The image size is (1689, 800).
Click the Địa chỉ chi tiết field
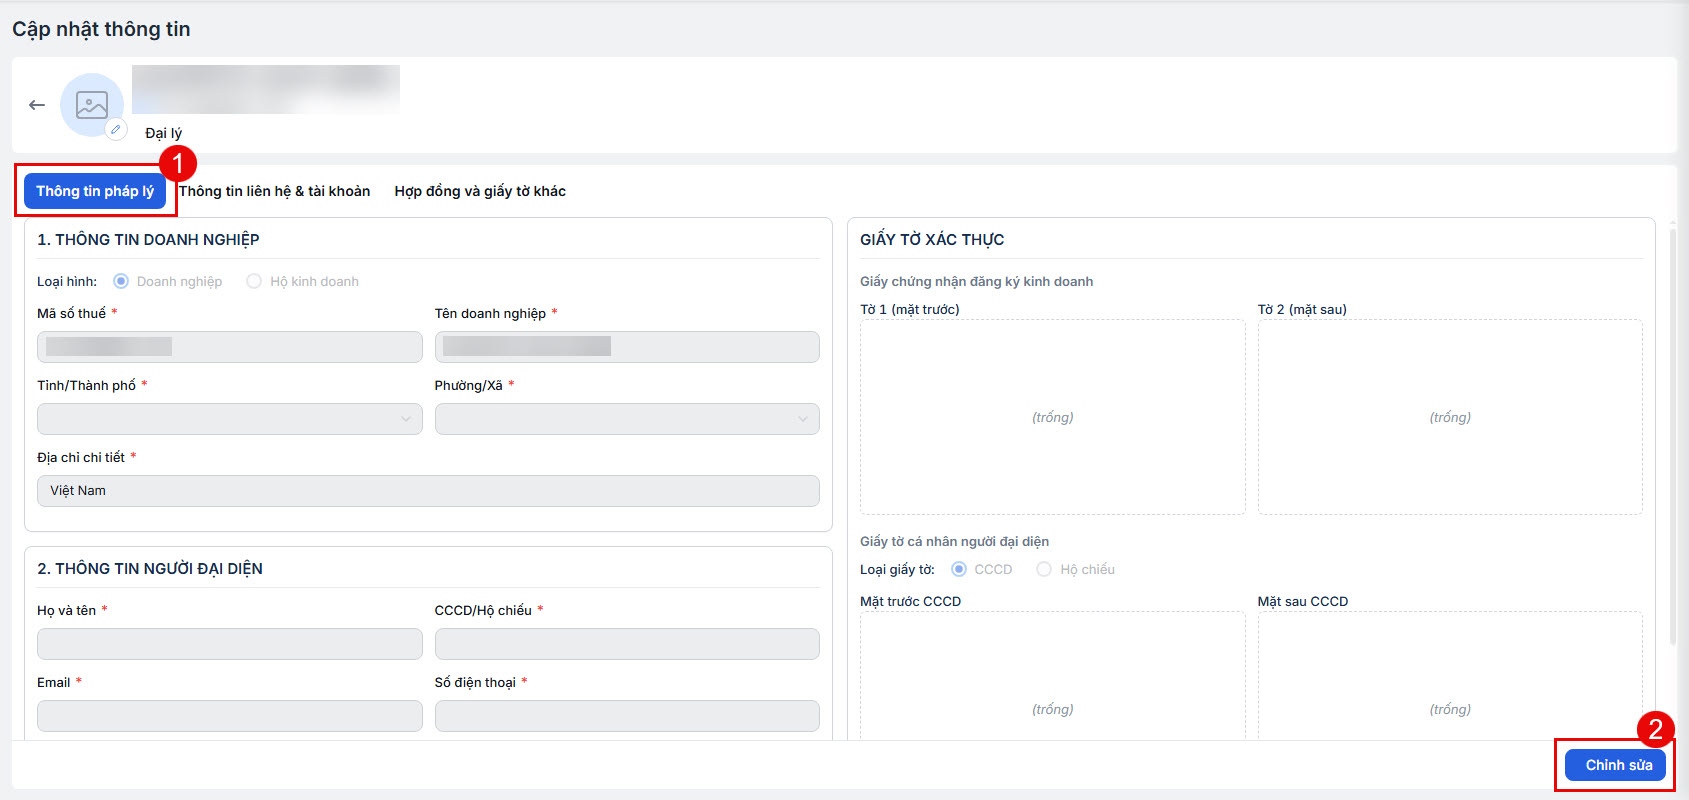click(428, 491)
